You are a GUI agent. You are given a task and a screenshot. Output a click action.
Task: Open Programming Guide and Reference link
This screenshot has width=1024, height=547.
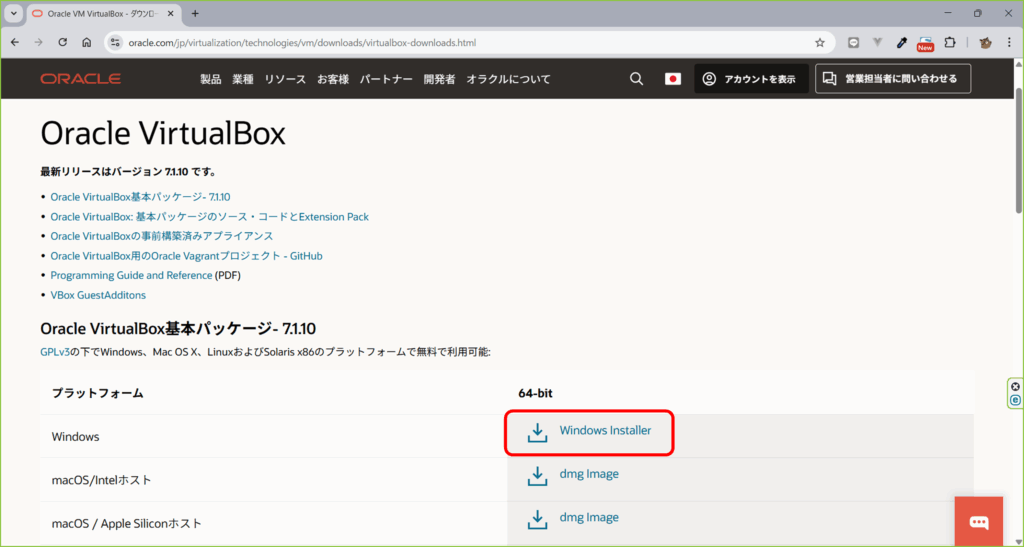point(131,275)
